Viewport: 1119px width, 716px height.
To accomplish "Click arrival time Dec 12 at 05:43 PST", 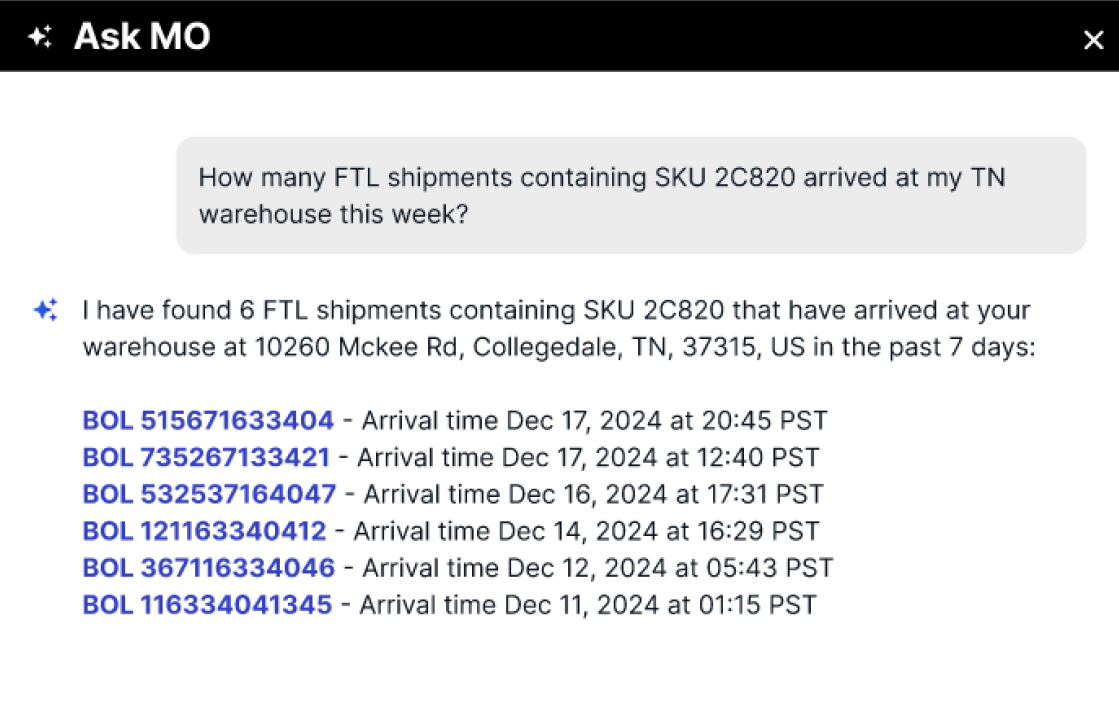I will [x=598, y=568].
